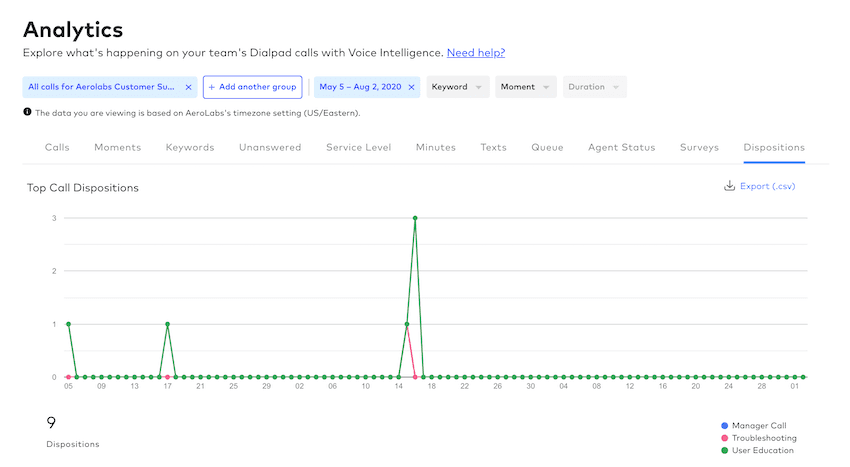850x467 pixels.
Task: Click the plus icon in Add another group
Action: 212,87
